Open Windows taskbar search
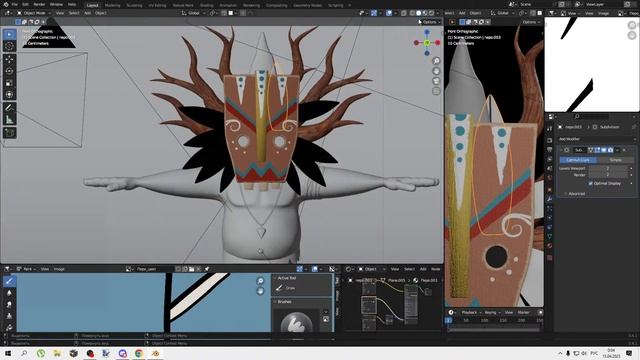Image resolution: width=640 pixels, height=360 pixels. tap(24, 353)
